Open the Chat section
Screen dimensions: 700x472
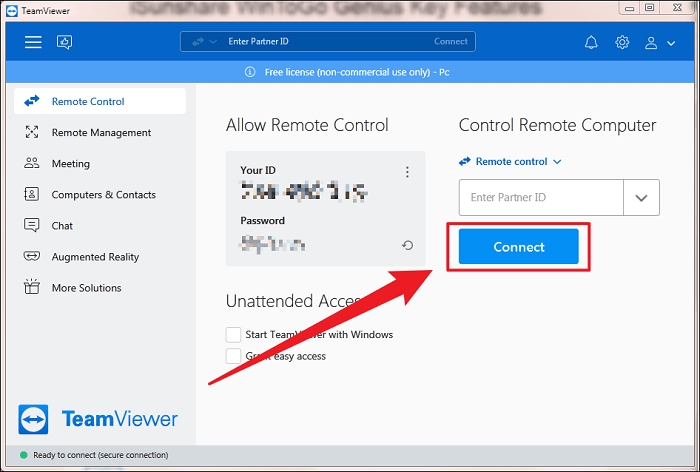[100, 226]
